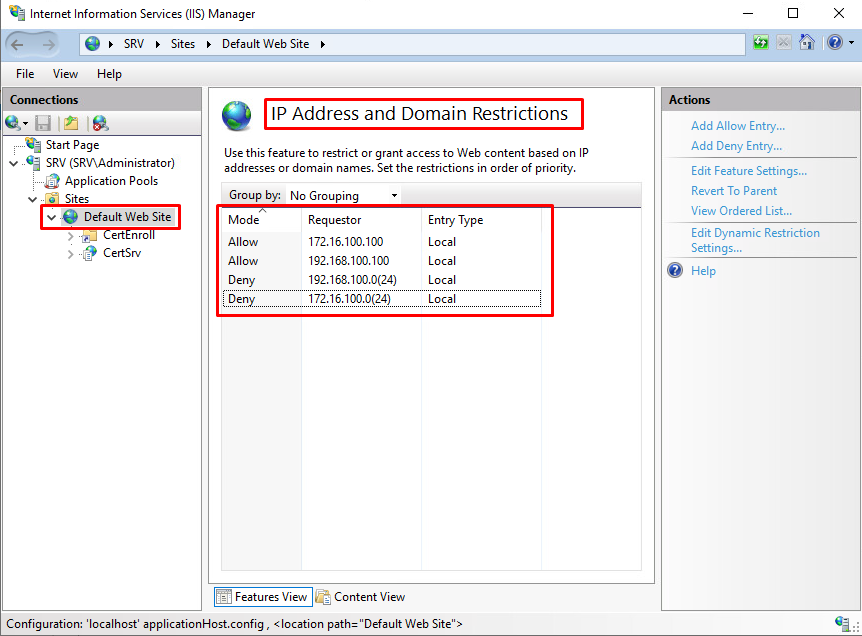Open the Help menu
862x636 pixels.
(109, 74)
